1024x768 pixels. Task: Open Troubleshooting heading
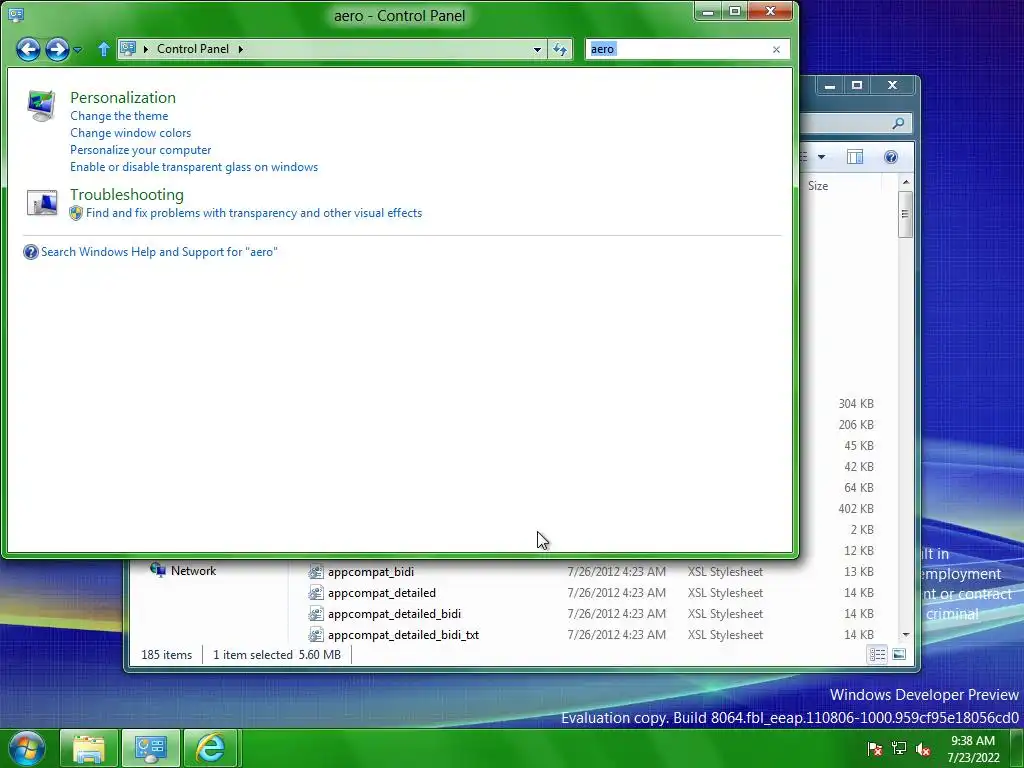127,195
